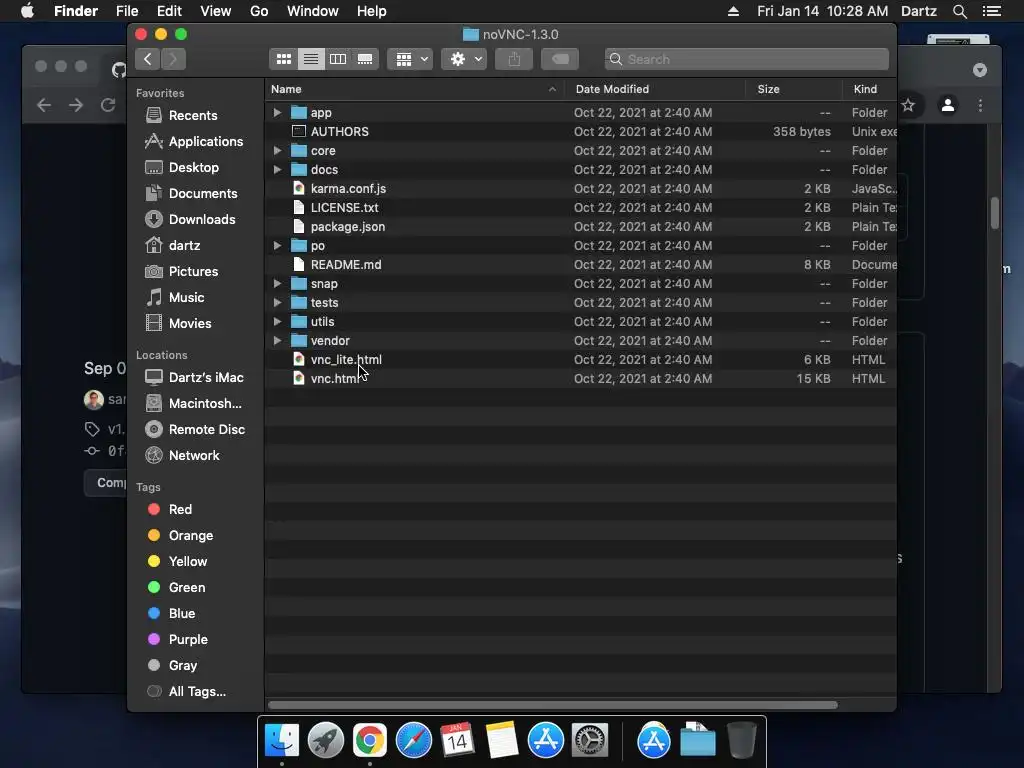Select the package.json file
Image resolution: width=1024 pixels, height=768 pixels.
click(581, 227)
